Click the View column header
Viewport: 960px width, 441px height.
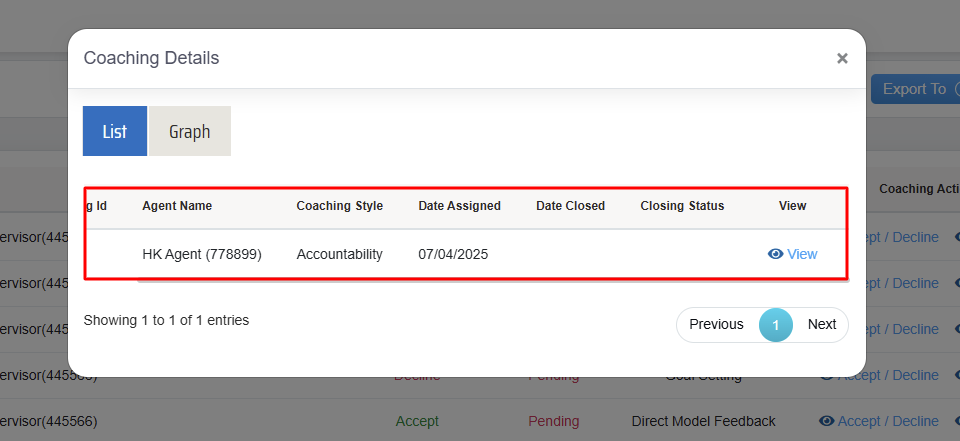(x=792, y=206)
